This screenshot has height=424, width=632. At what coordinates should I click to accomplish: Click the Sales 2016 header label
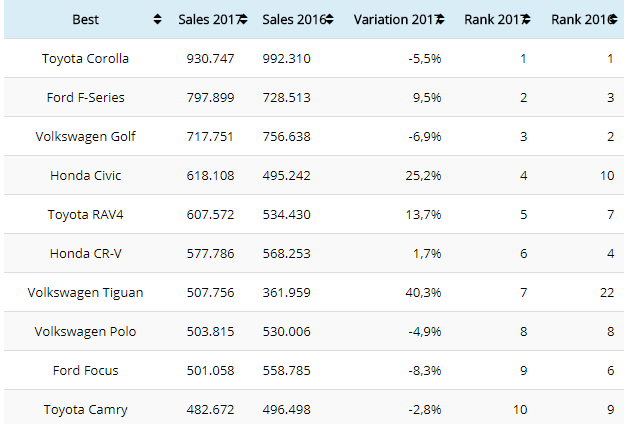pos(294,19)
